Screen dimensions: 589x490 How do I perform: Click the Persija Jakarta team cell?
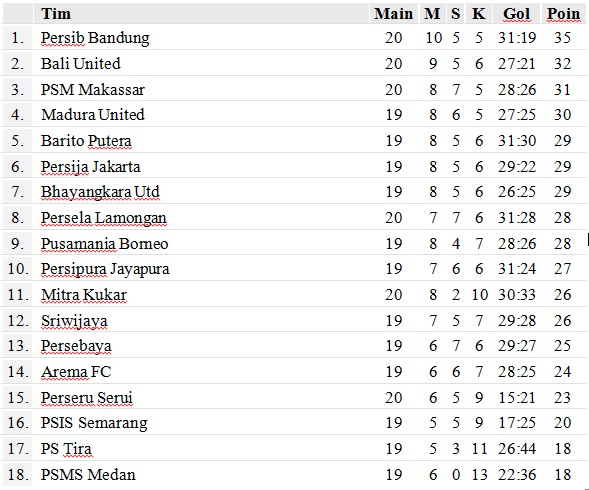pos(91,167)
